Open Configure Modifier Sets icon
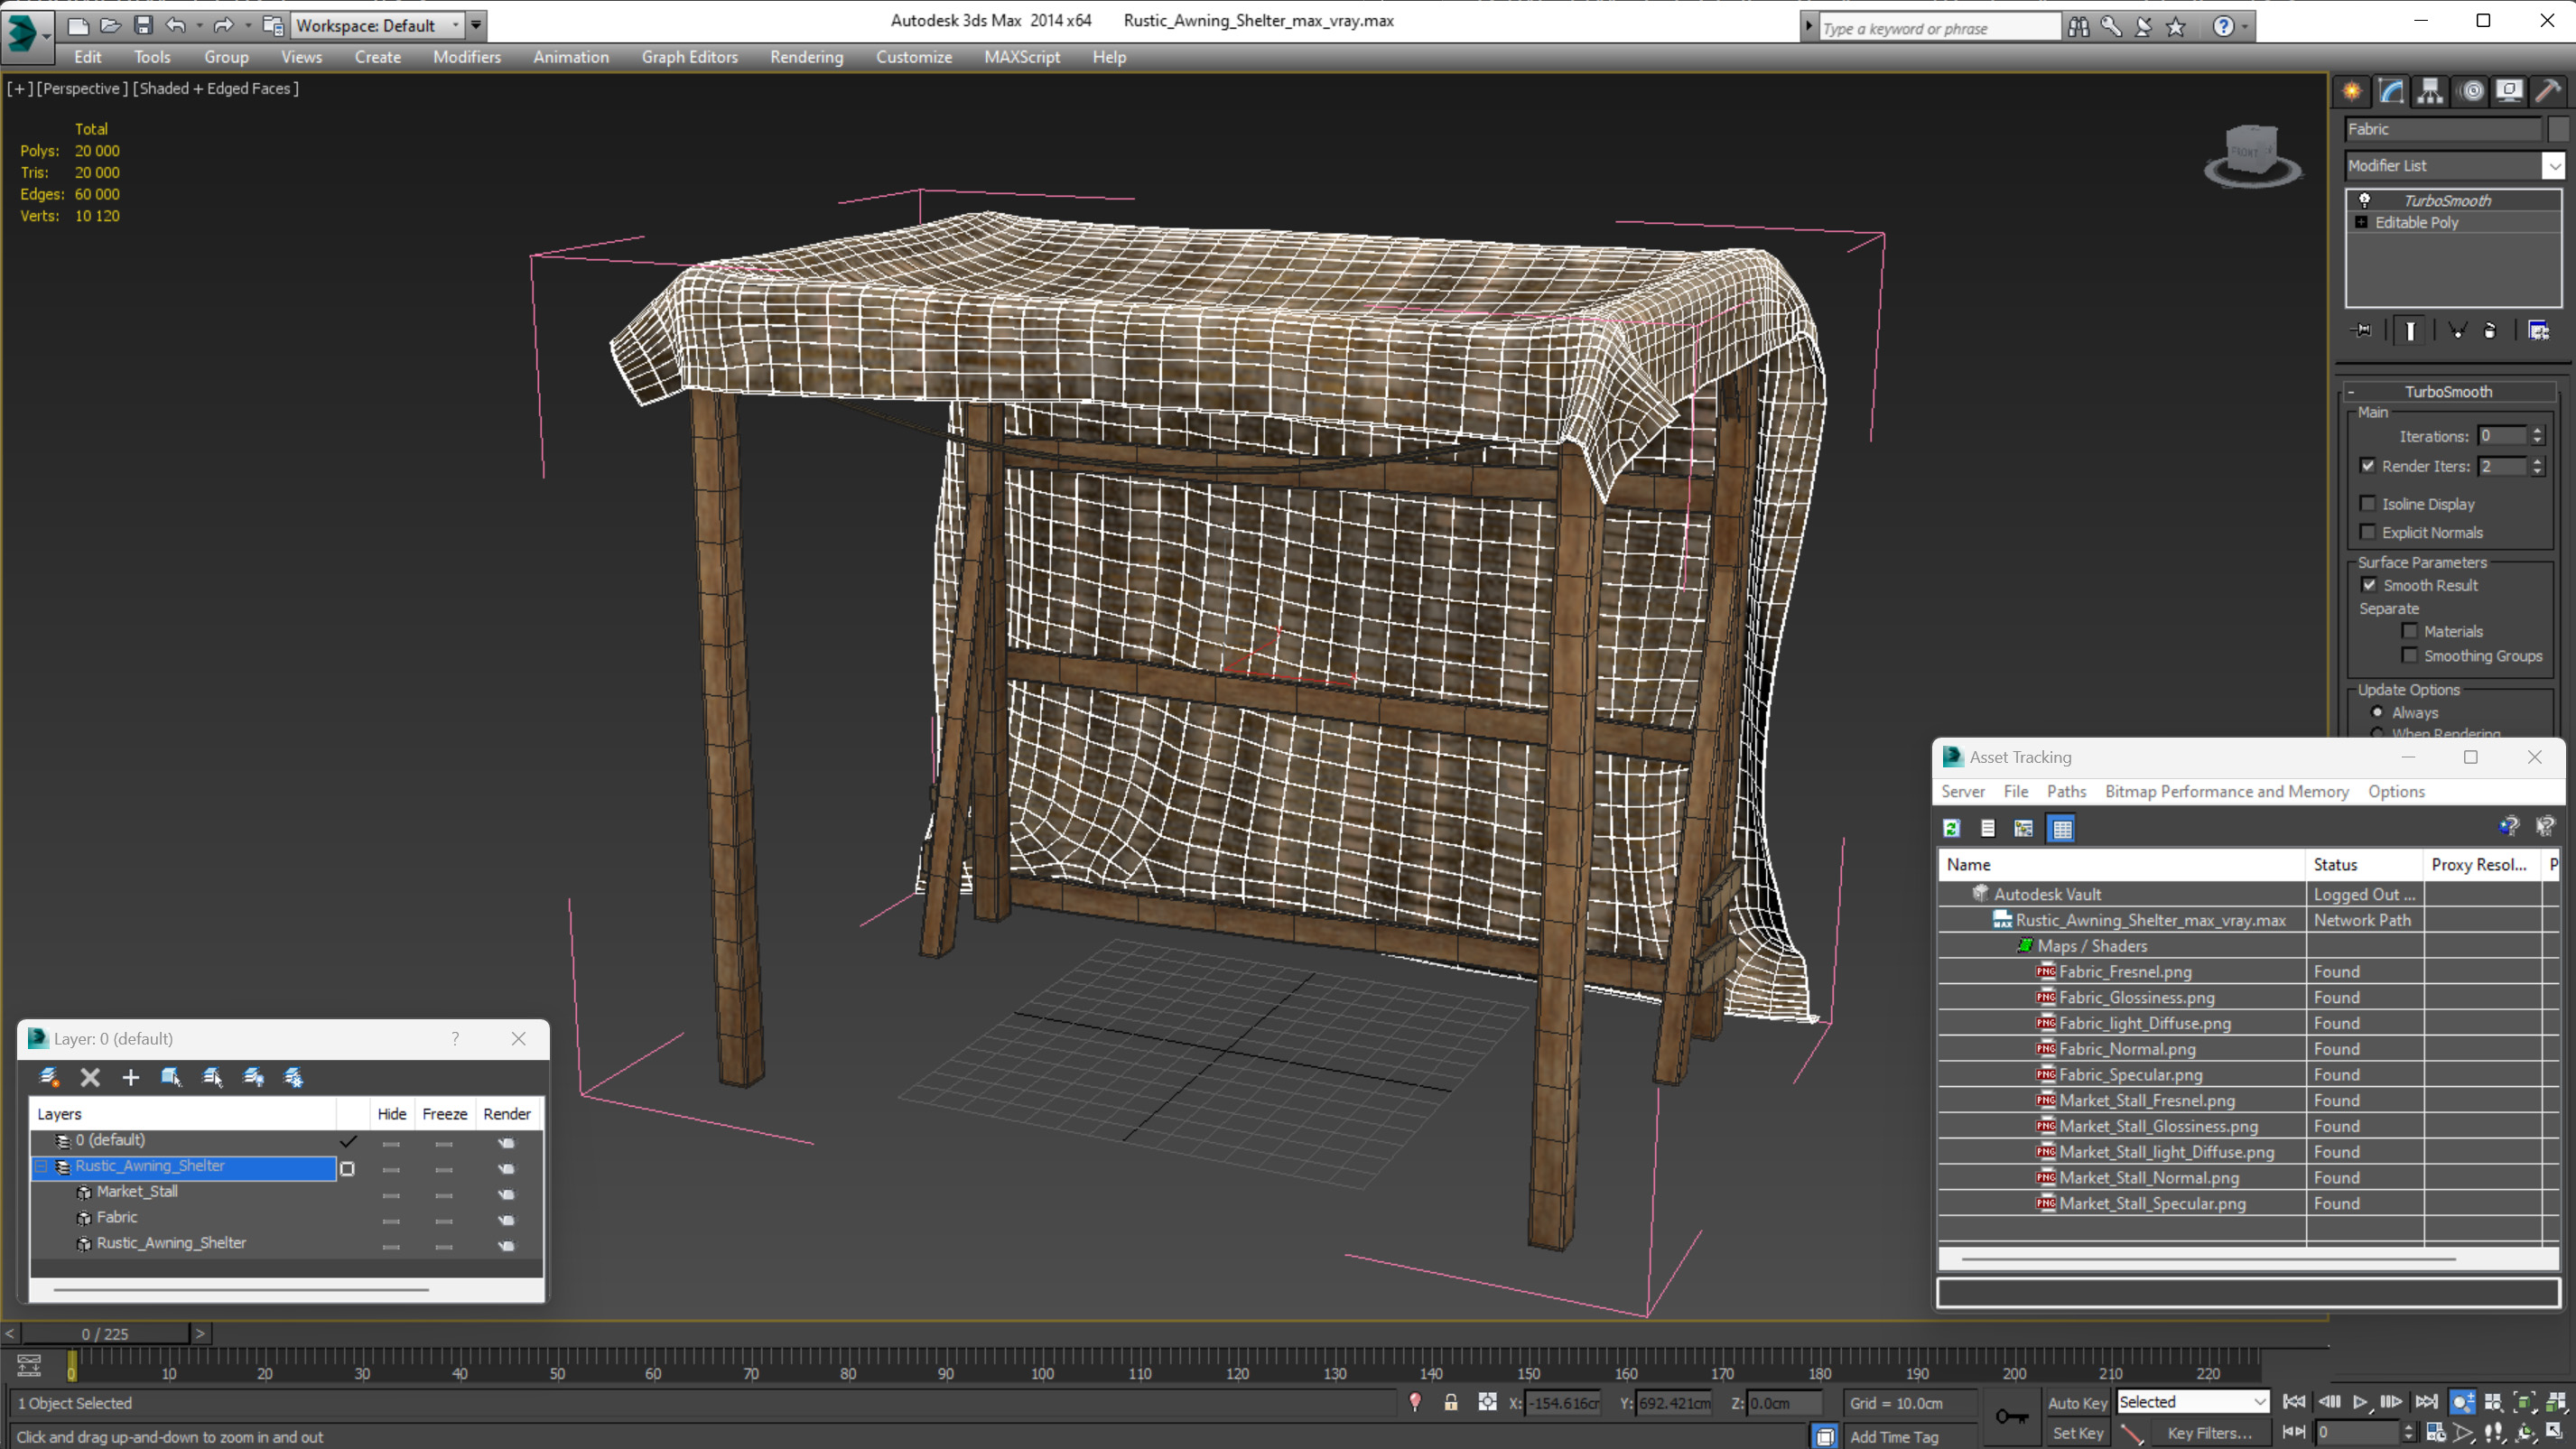The height and width of the screenshot is (1449, 2576). pos(2539,330)
